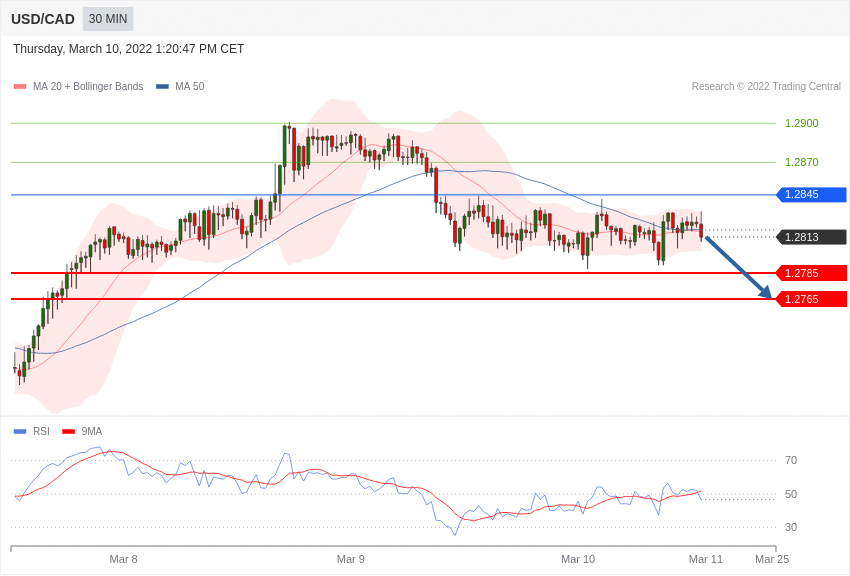The image size is (850, 576).
Task: Toggle the MA 50 legend swatch
Action: (x=162, y=86)
